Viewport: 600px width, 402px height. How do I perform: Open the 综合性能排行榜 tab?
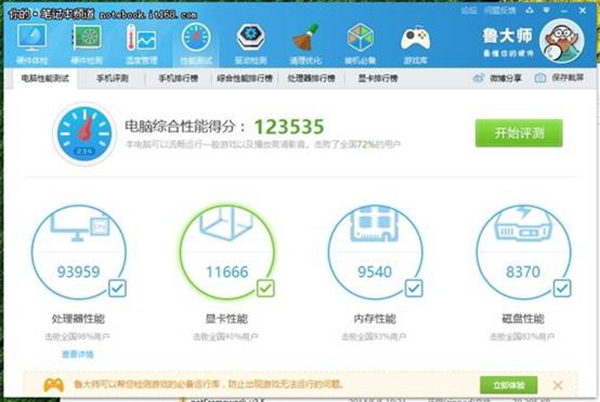[x=245, y=78]
